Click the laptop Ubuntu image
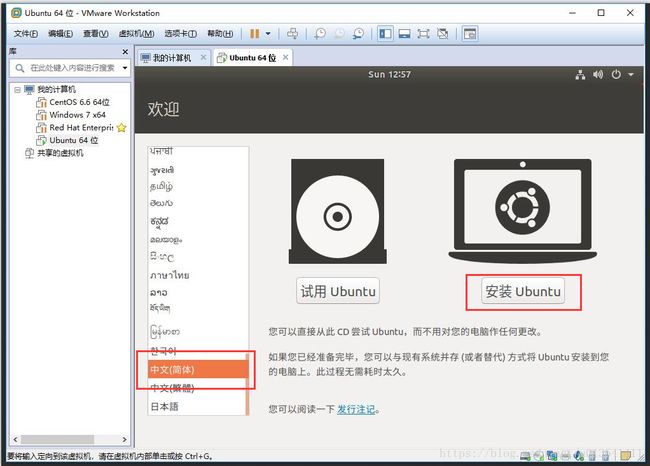 tap(523, 211)
